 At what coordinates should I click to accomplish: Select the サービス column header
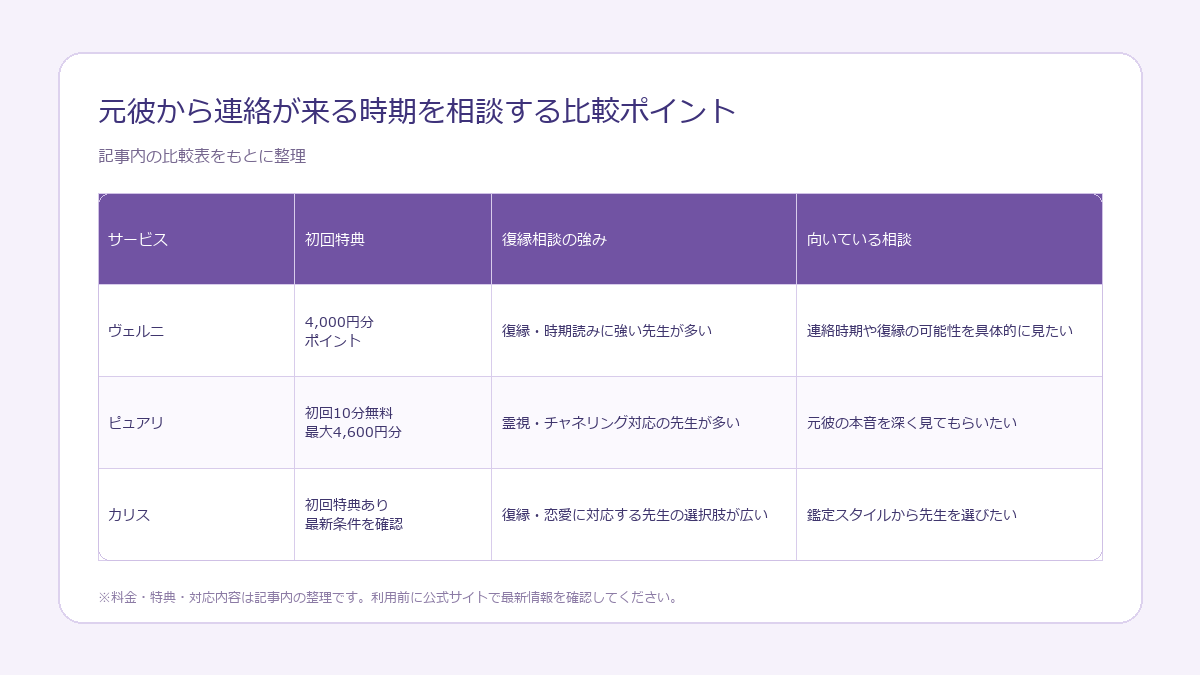pyautogui.click(x=196, y=239)
